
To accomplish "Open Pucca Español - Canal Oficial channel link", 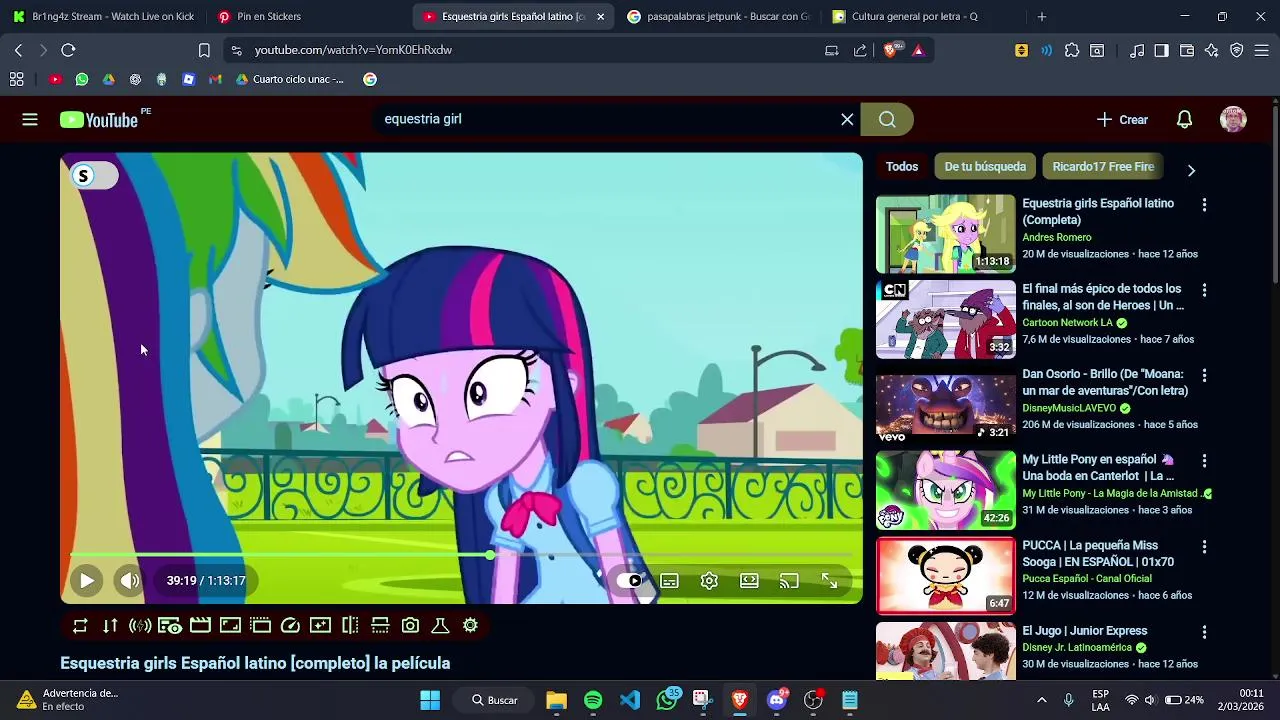I will pyautogui.click(x=1087, y=579).
